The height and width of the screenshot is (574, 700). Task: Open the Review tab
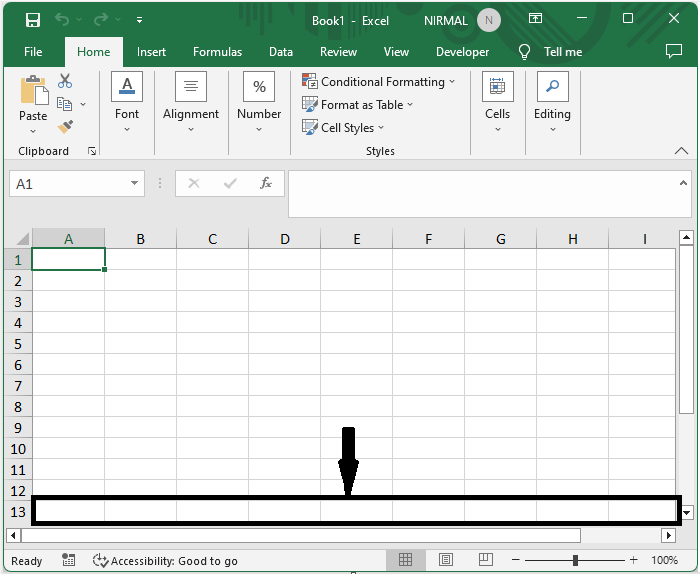click(x=338, y=52)
